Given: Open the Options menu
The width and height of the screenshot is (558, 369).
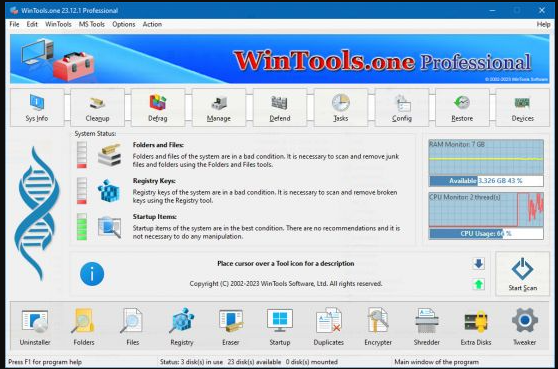Looking at the screenshot, I should tap(124, 24).
